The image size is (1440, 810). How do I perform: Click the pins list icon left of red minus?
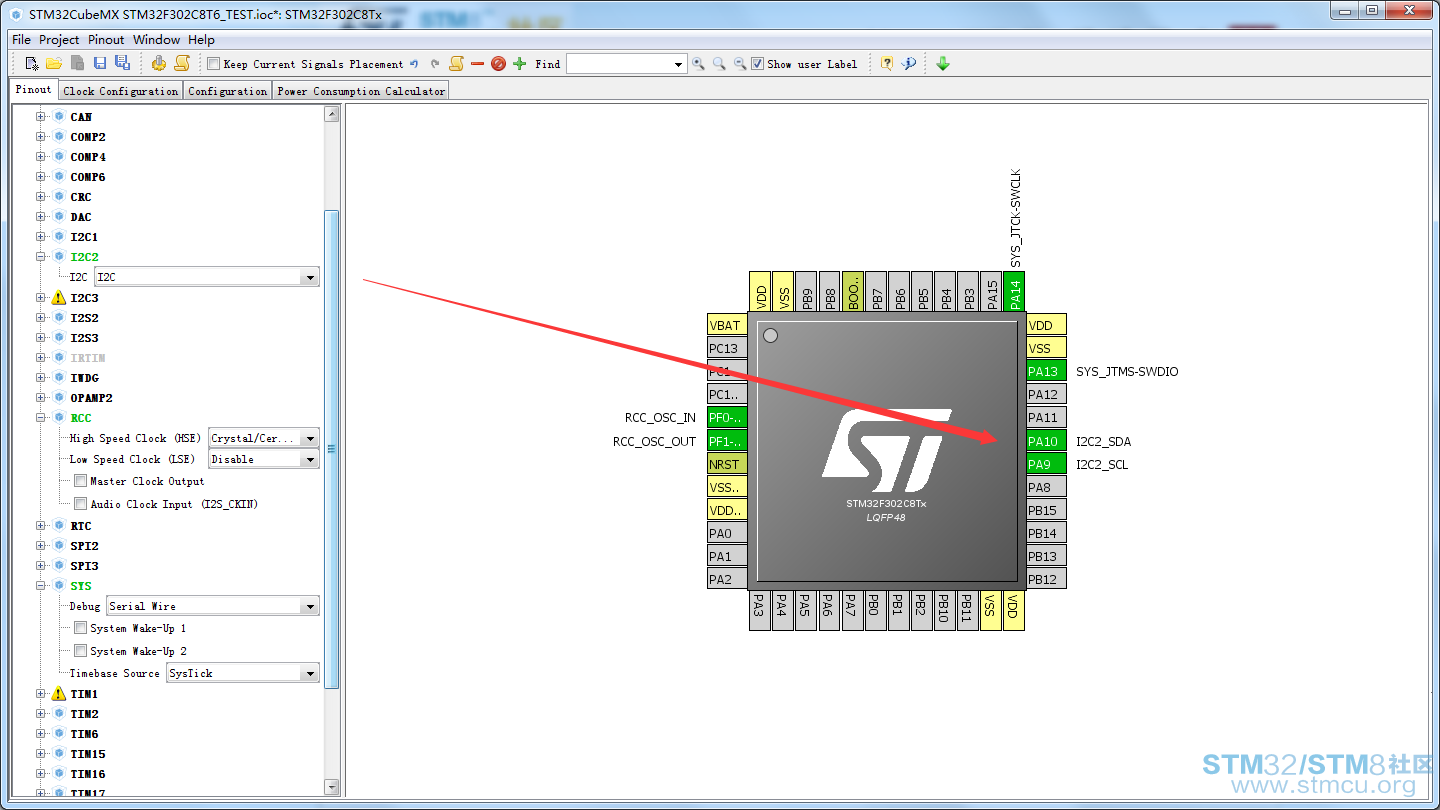coord(456,64)
